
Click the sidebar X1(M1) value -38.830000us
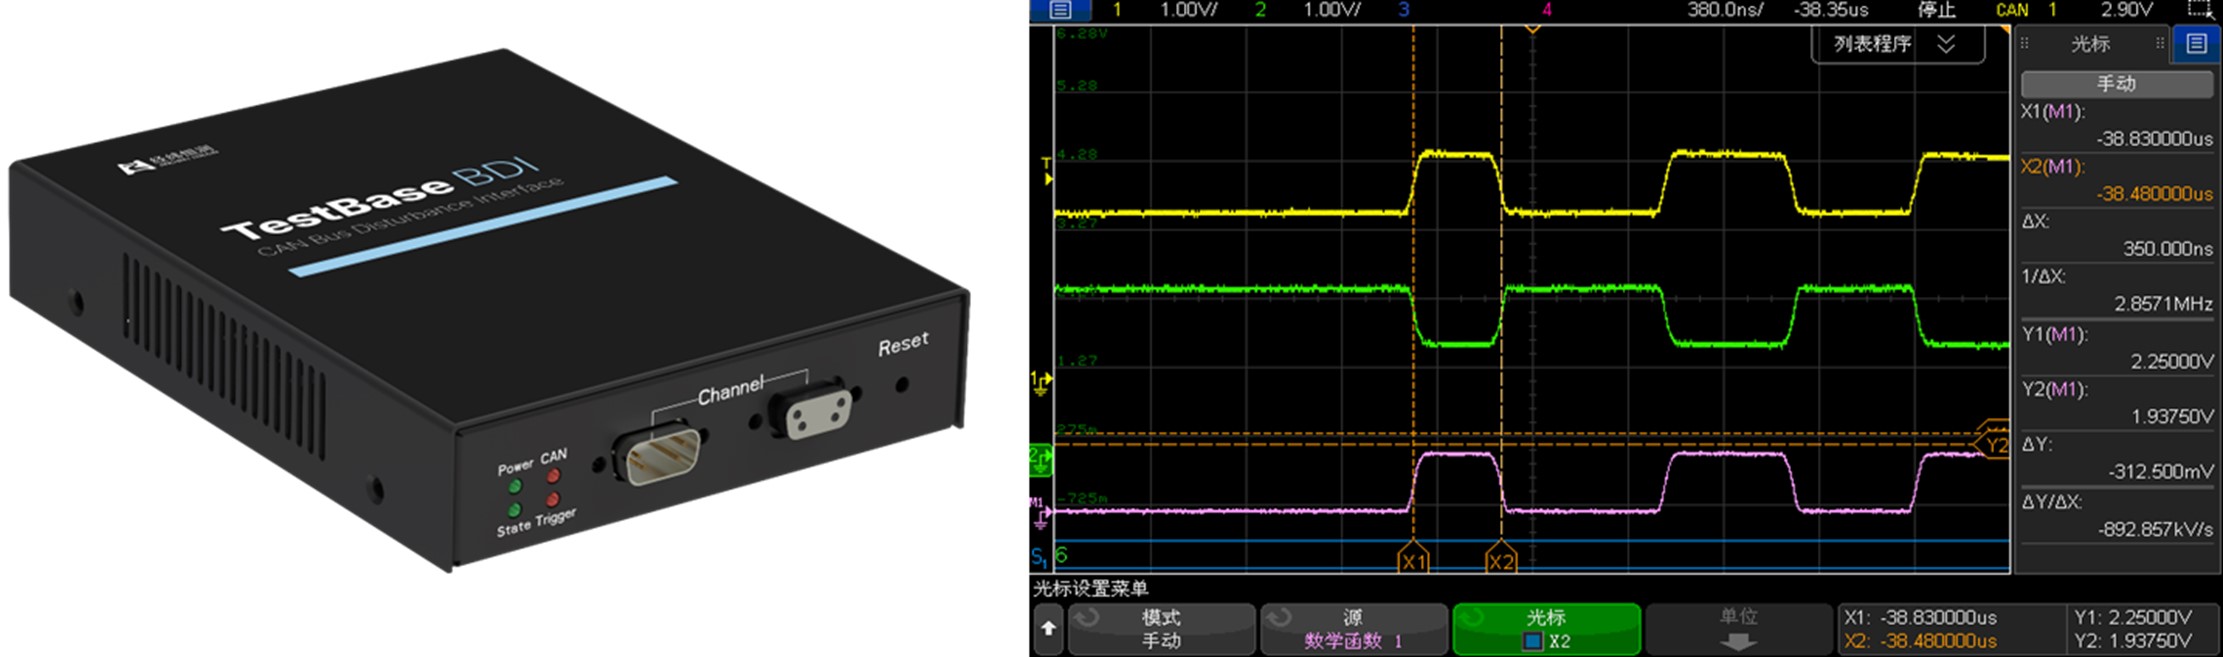2154,139
